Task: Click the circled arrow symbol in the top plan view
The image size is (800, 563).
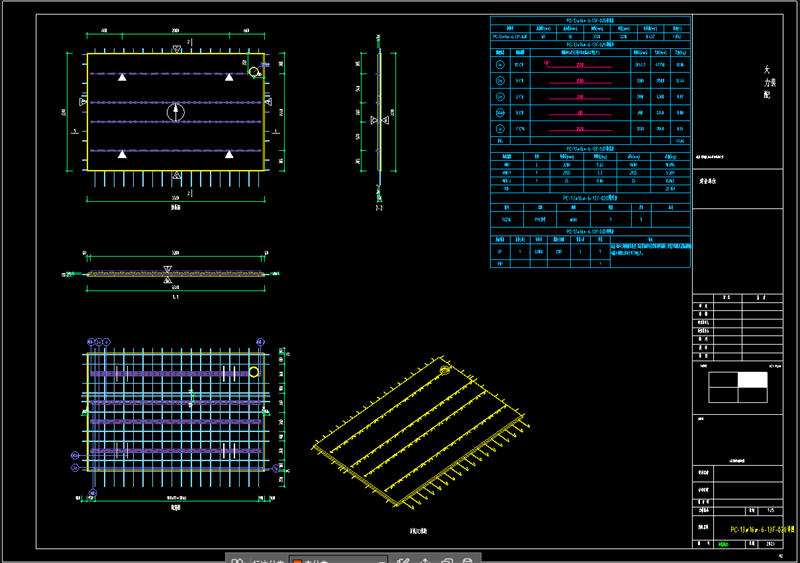Action: pyautogui.click(x=176, y=112)
